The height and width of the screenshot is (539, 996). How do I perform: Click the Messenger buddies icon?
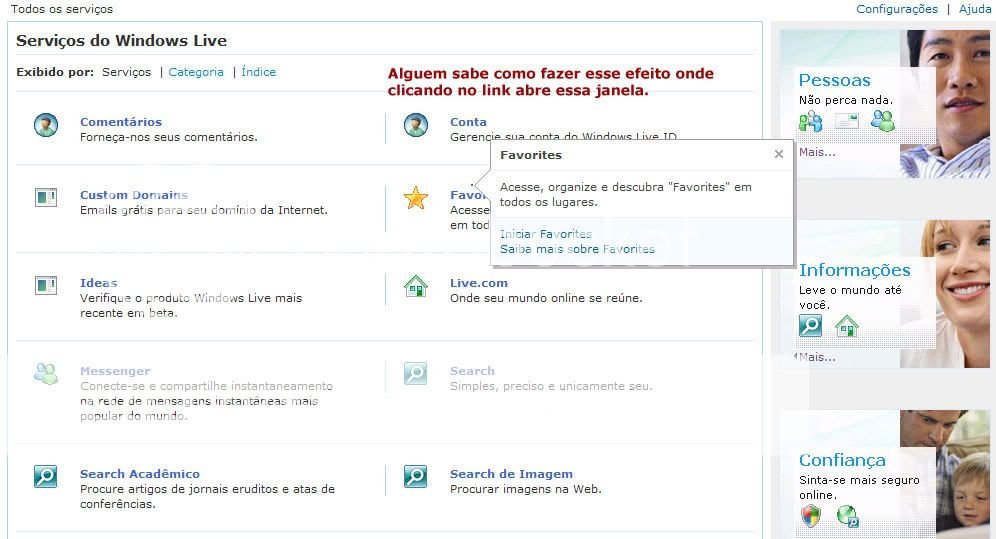(x=46, y=373)
